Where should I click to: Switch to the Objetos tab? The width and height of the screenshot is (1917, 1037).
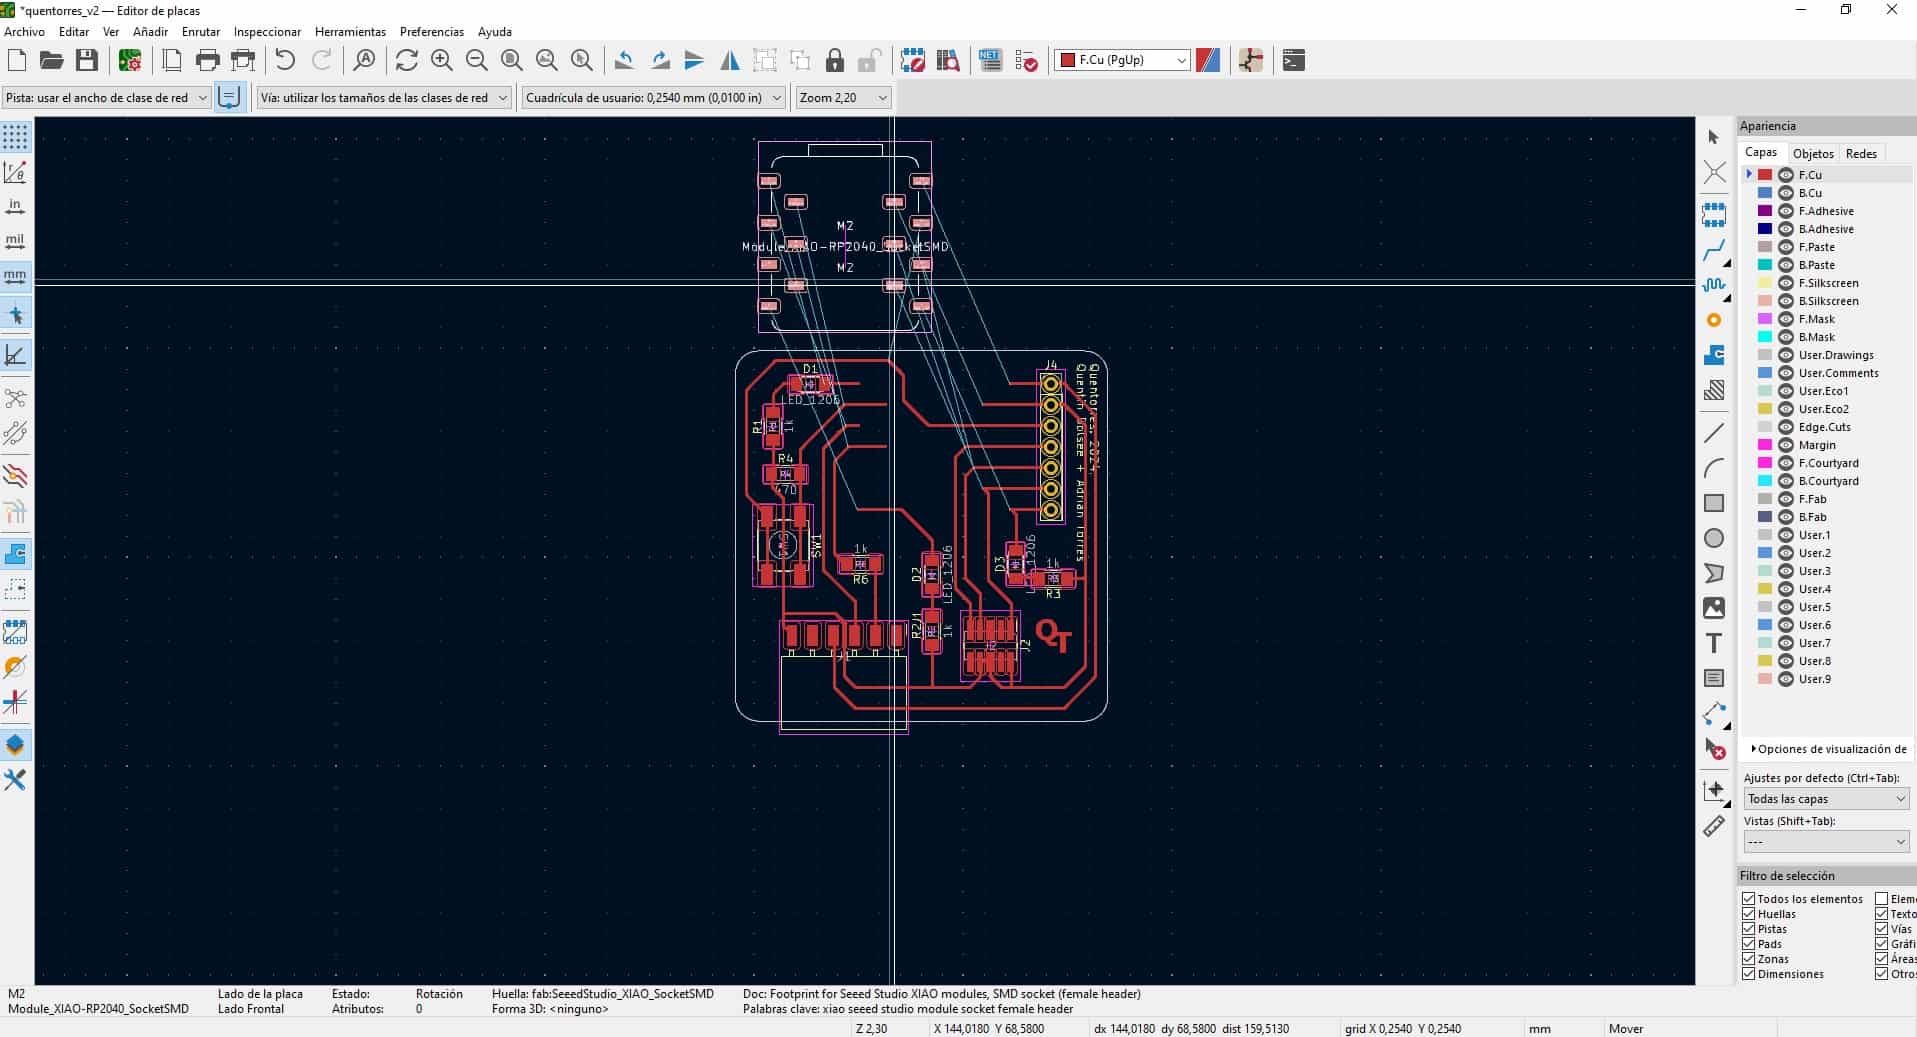(x=1813, y=153)
